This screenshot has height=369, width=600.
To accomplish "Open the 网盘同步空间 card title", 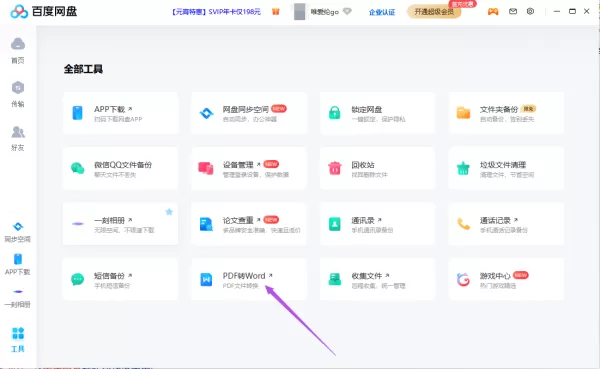I will pyautogui.click(x=246, y=109).
